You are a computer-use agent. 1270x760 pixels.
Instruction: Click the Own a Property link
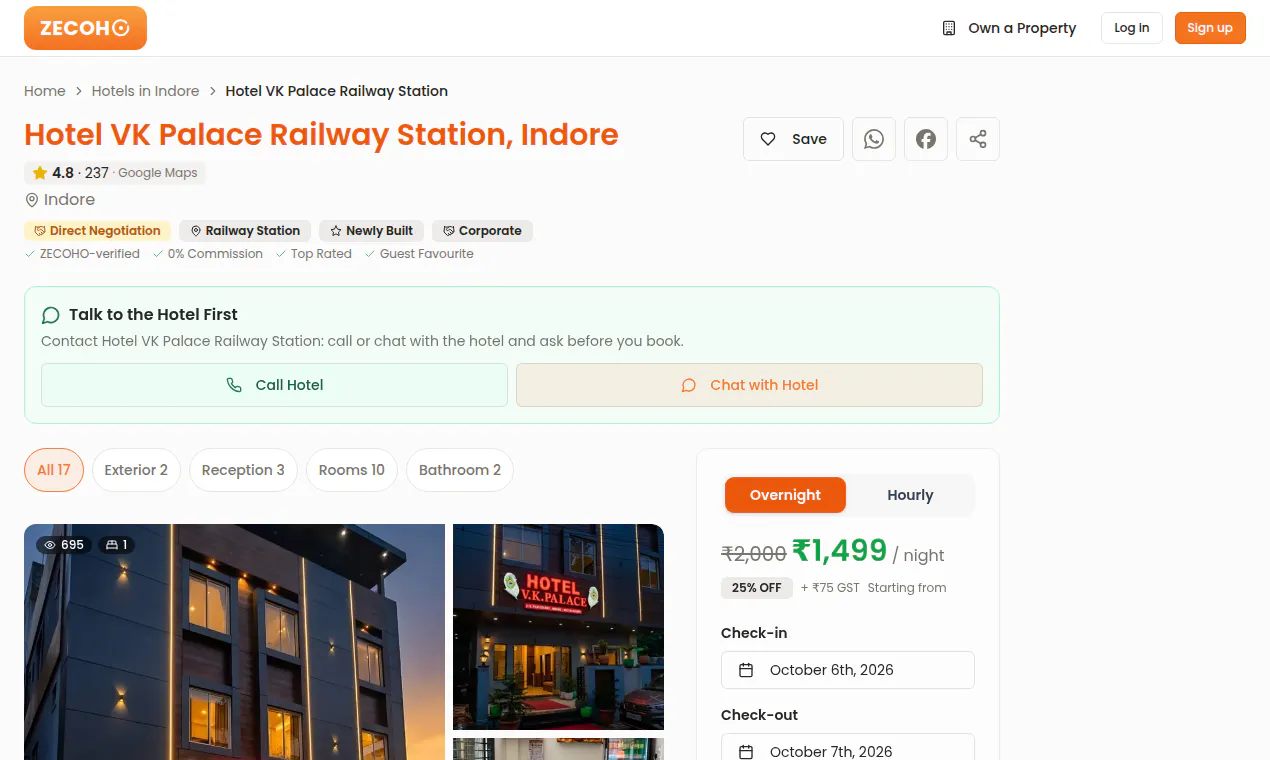coord(1010,28)
